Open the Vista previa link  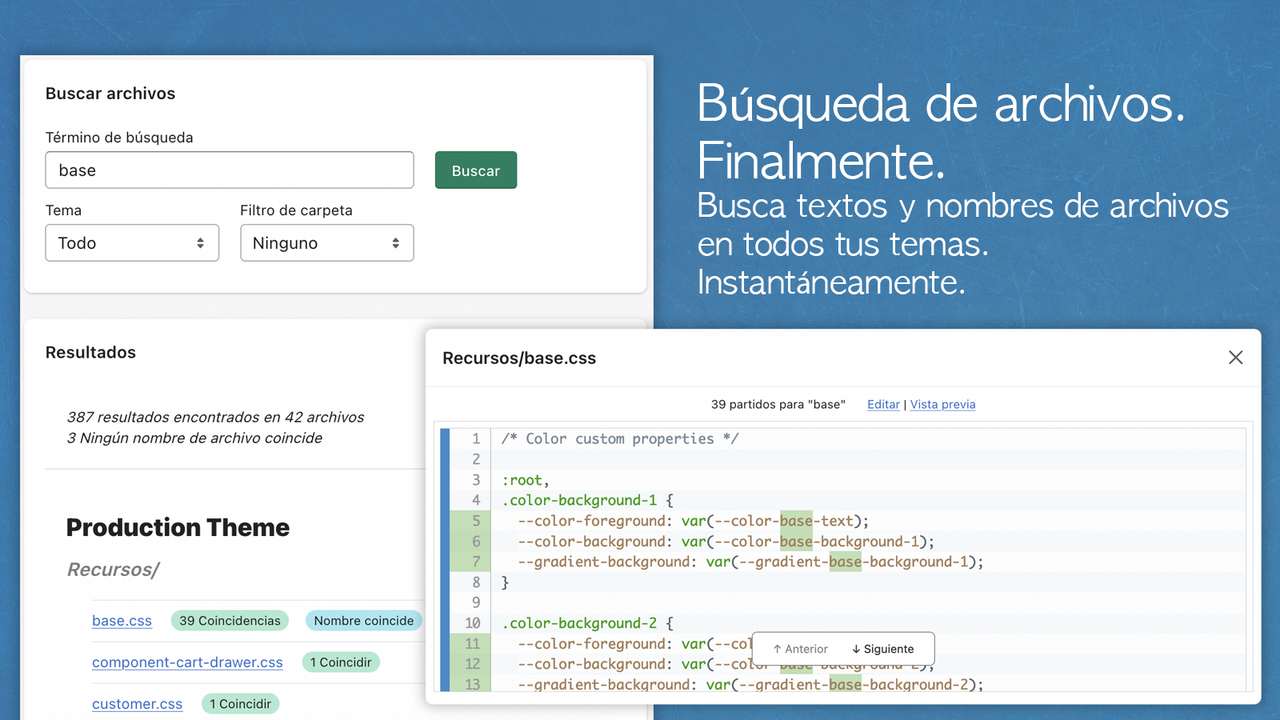pos(943,404)
